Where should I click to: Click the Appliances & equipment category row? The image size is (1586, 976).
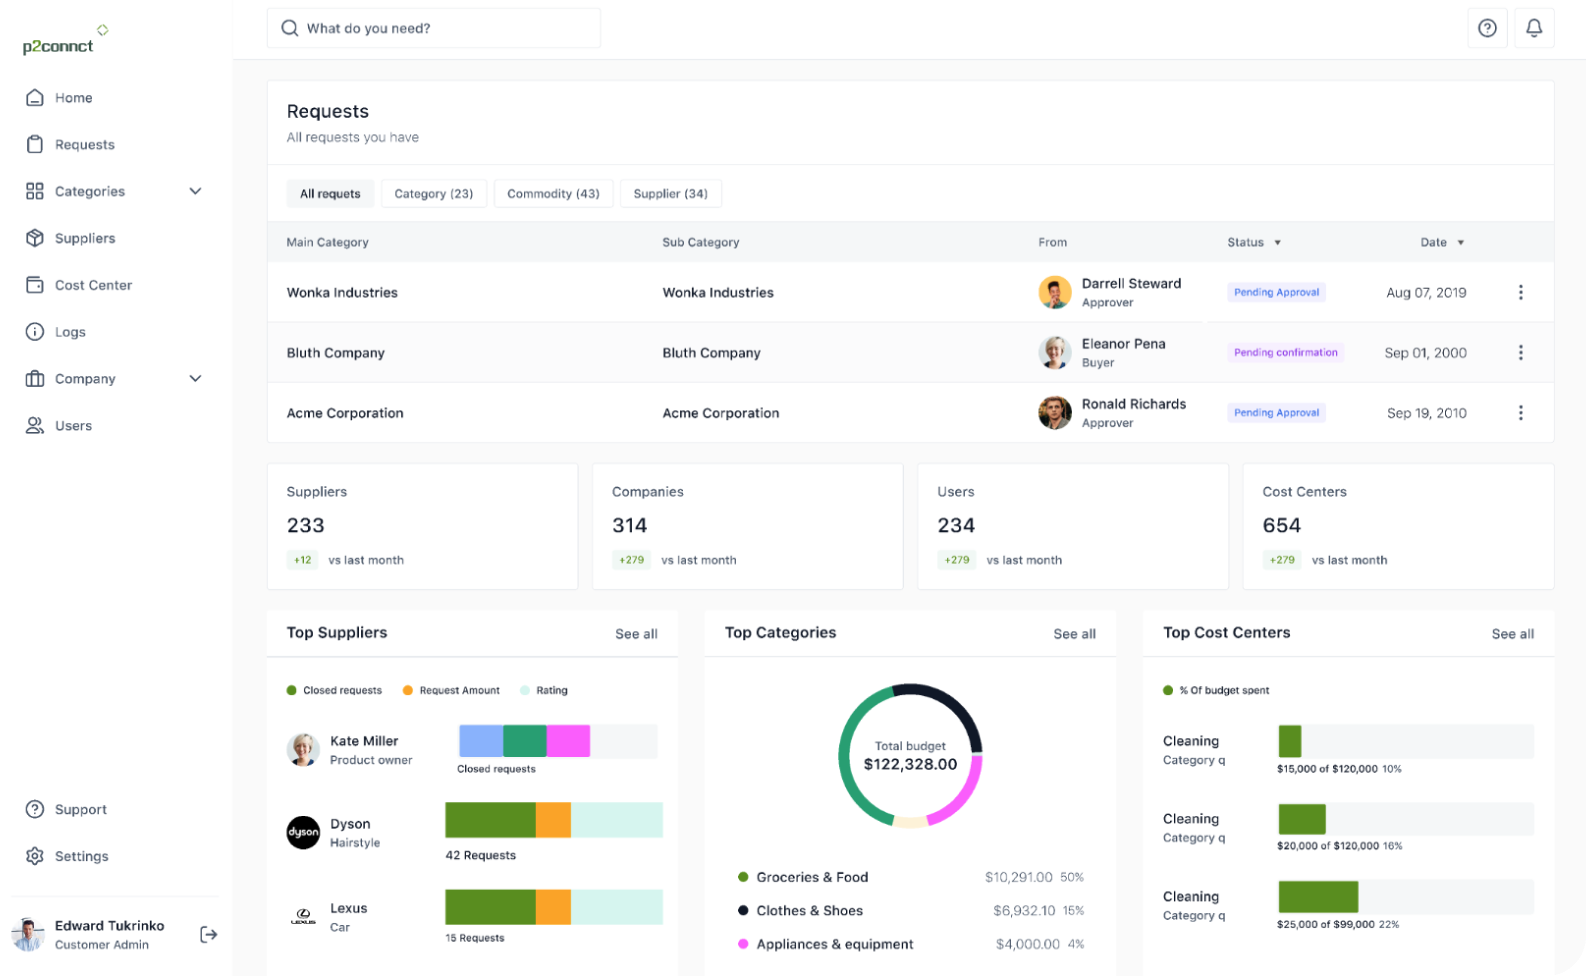coord(911,944)
